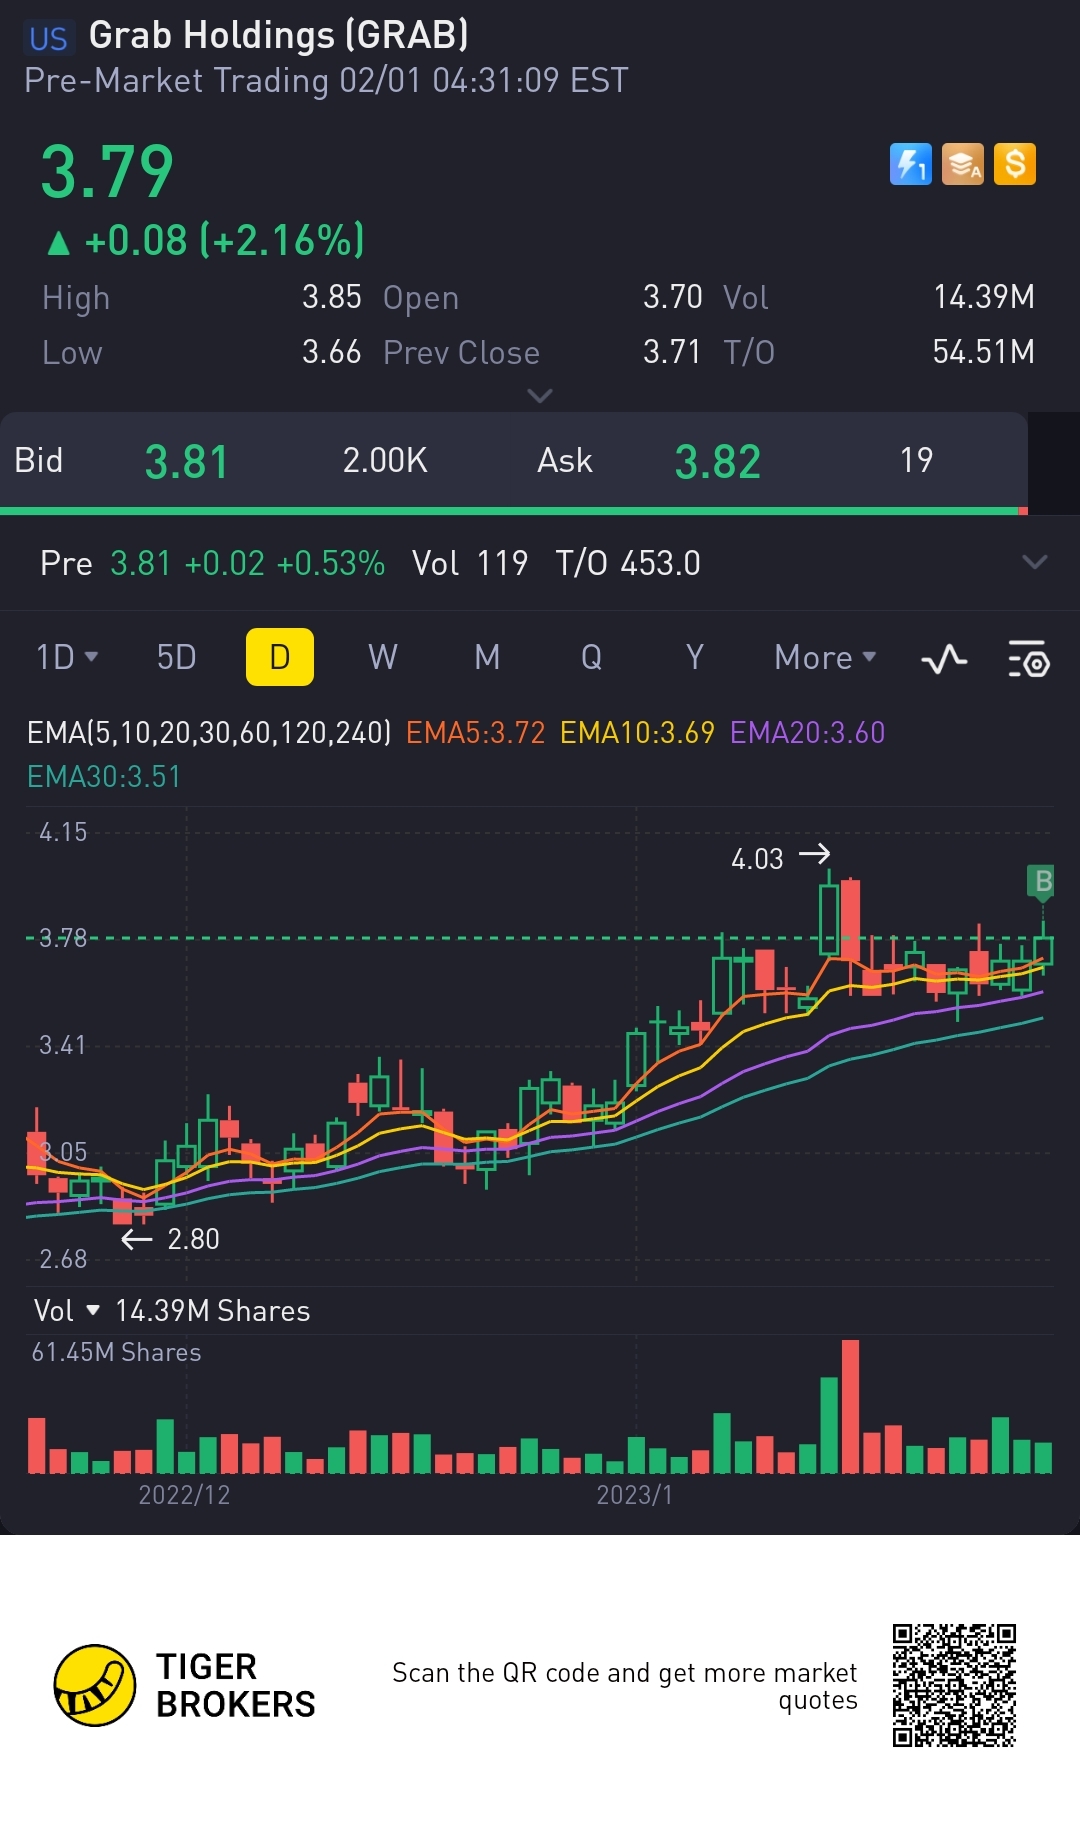Viewport: 1080px width, 1837px height.
Task: Expand the pre-market row chevron
Action: (x=1035, y=562)
